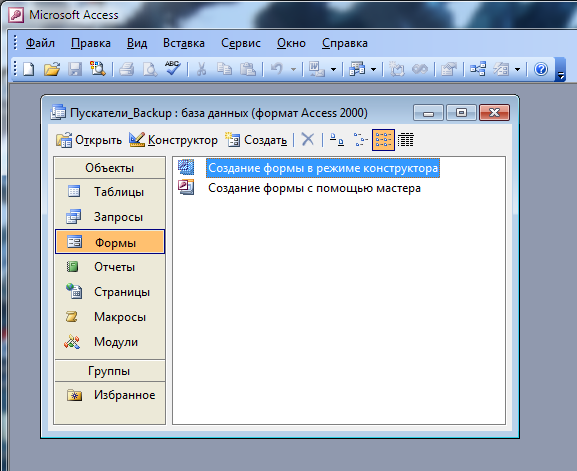This screenshot has height=471, width=577.
Task: Run the ABC spelling check icon
Action: point(172,68)
